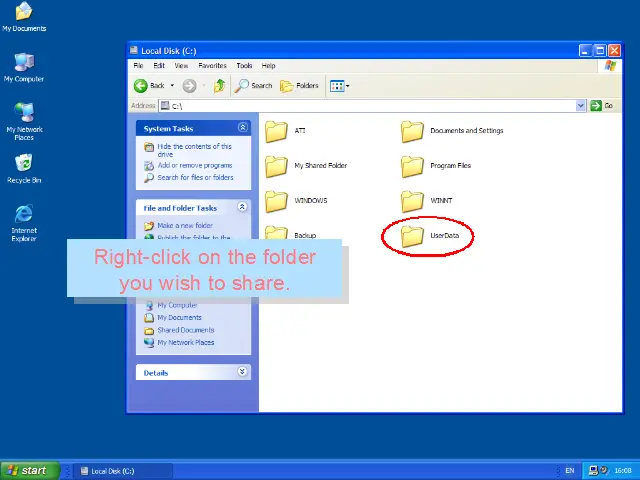The height and width of the screenshot is (480, 640).
Task: Open Search with the magnifier button
Action: 253,86
